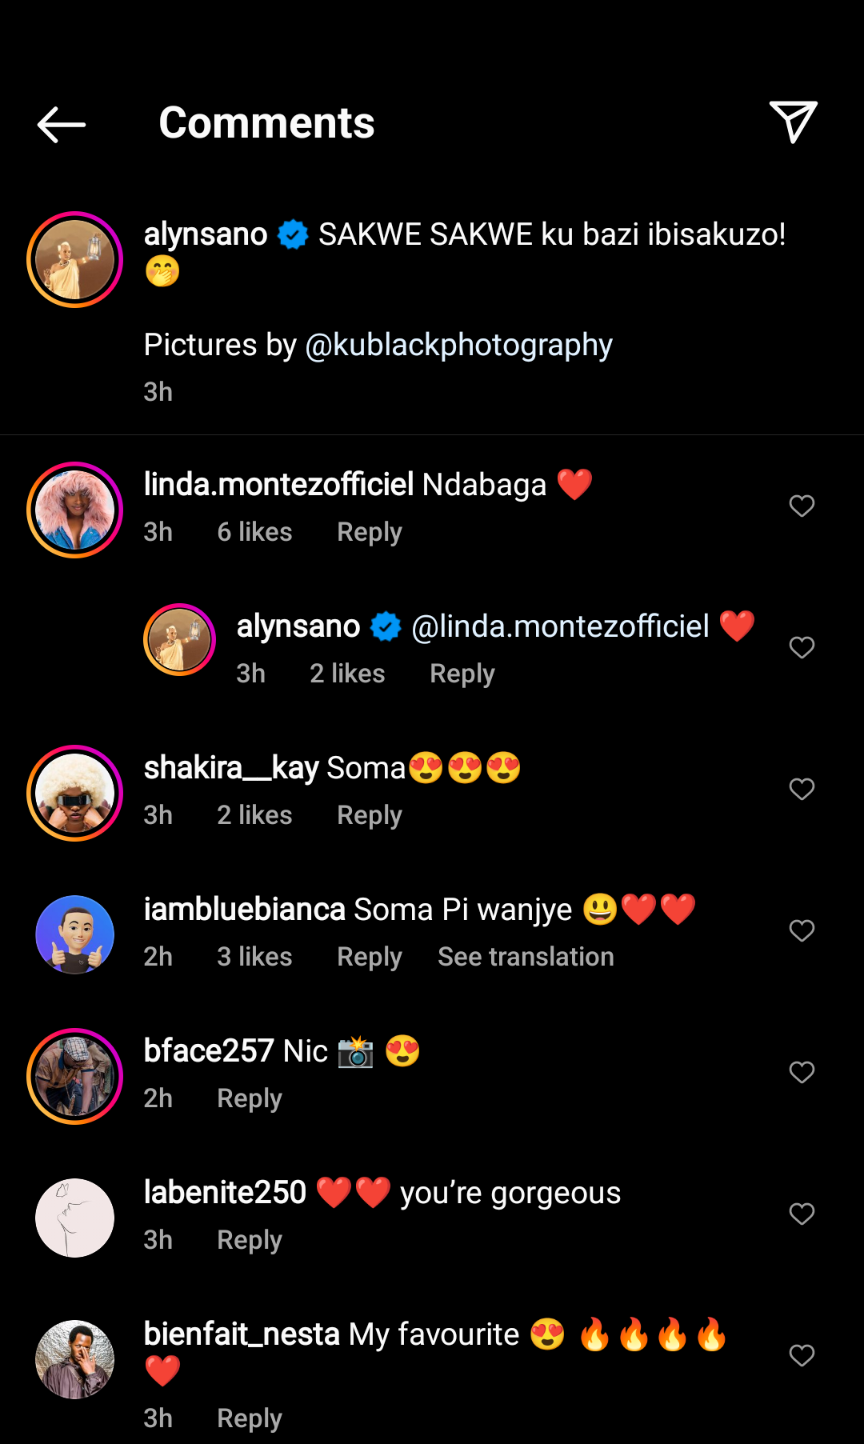Reply to linda.montezofficiel's comment

[x=369, y=532]
